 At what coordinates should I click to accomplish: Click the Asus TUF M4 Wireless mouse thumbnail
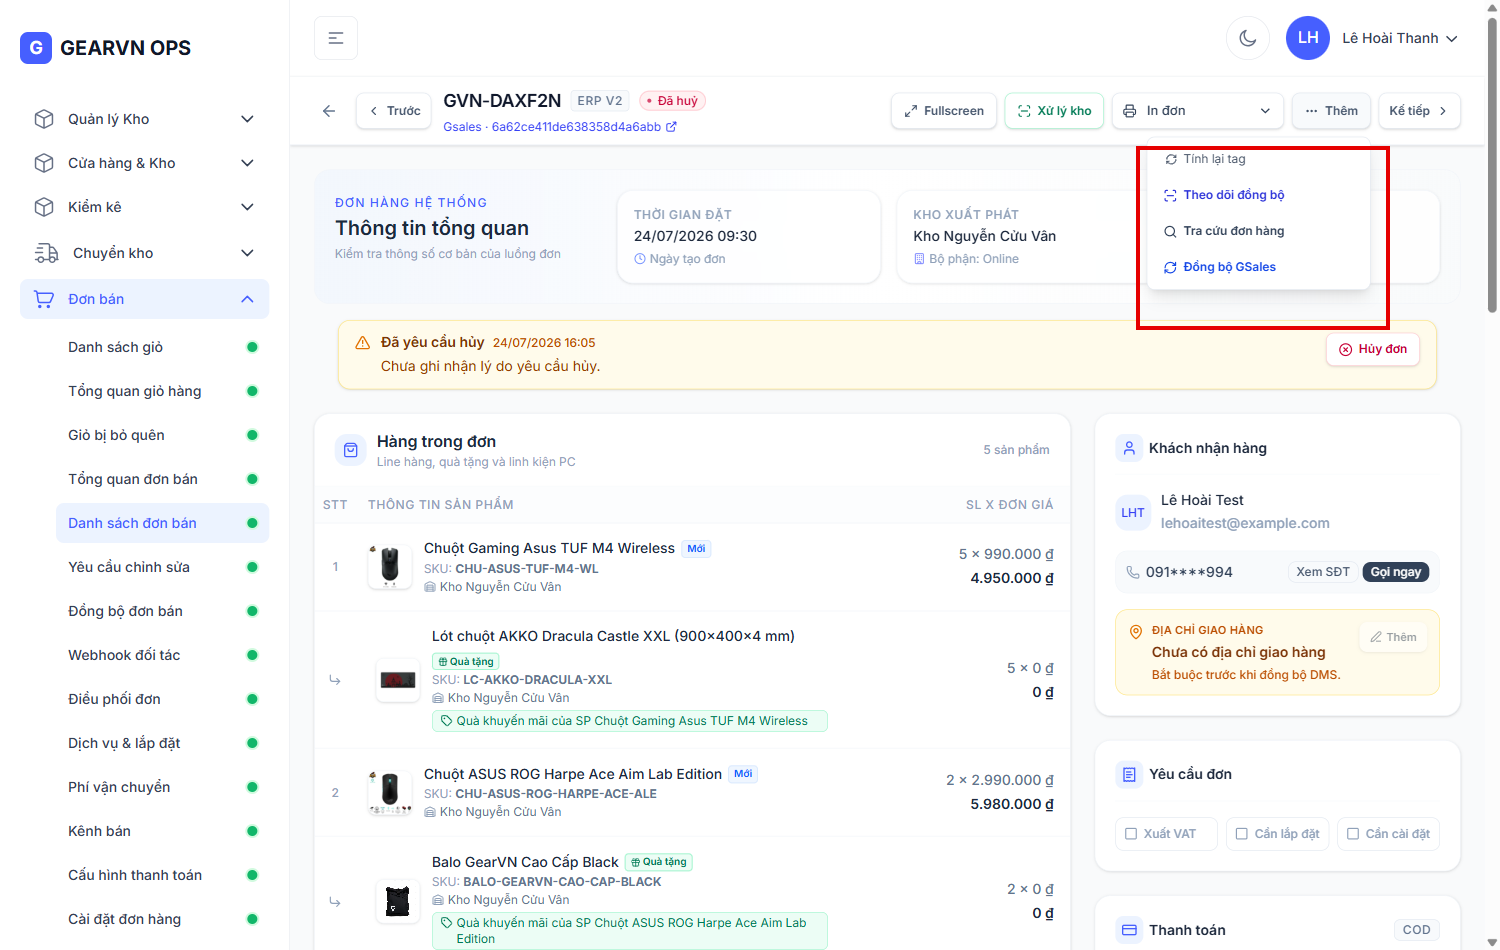(x=390, y=566)
